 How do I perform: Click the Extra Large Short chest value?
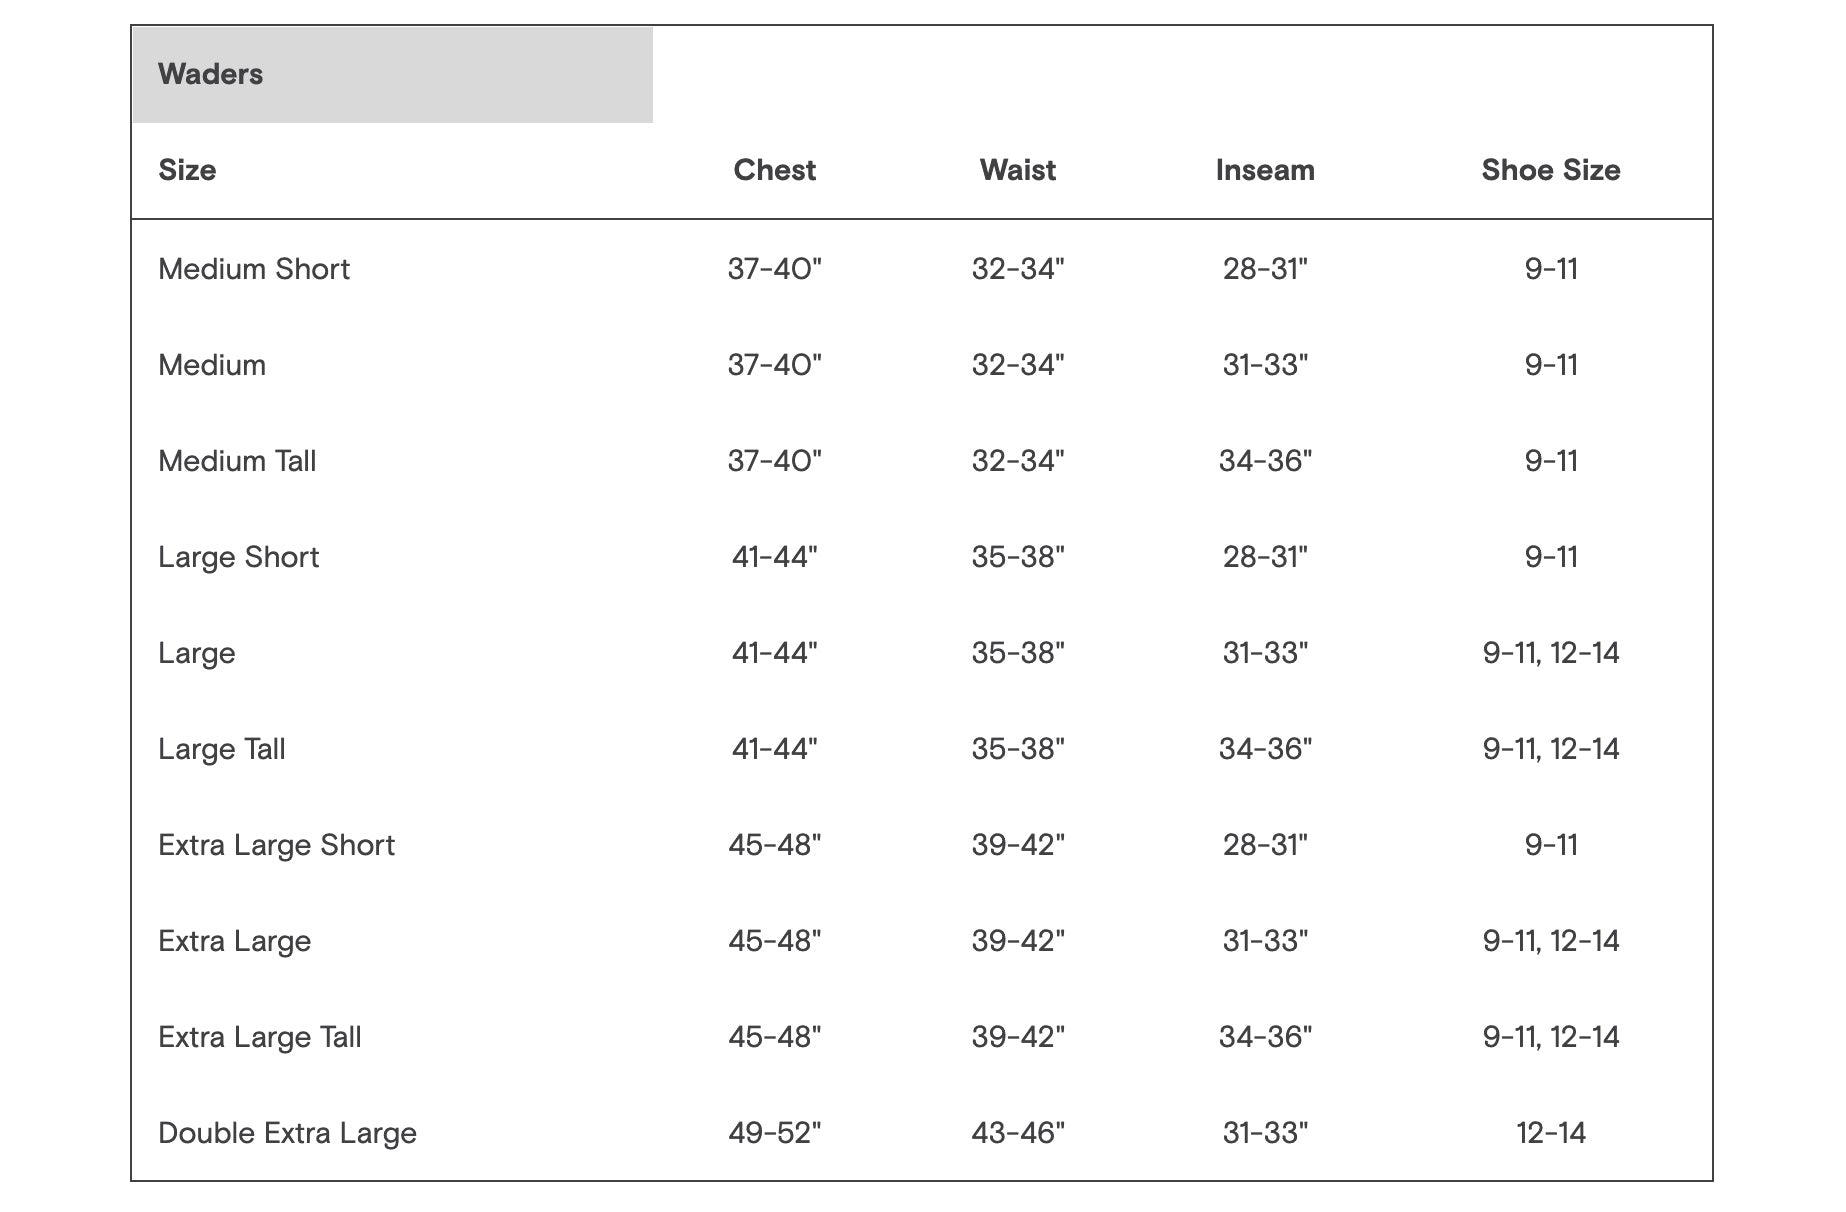pos(774,845)
